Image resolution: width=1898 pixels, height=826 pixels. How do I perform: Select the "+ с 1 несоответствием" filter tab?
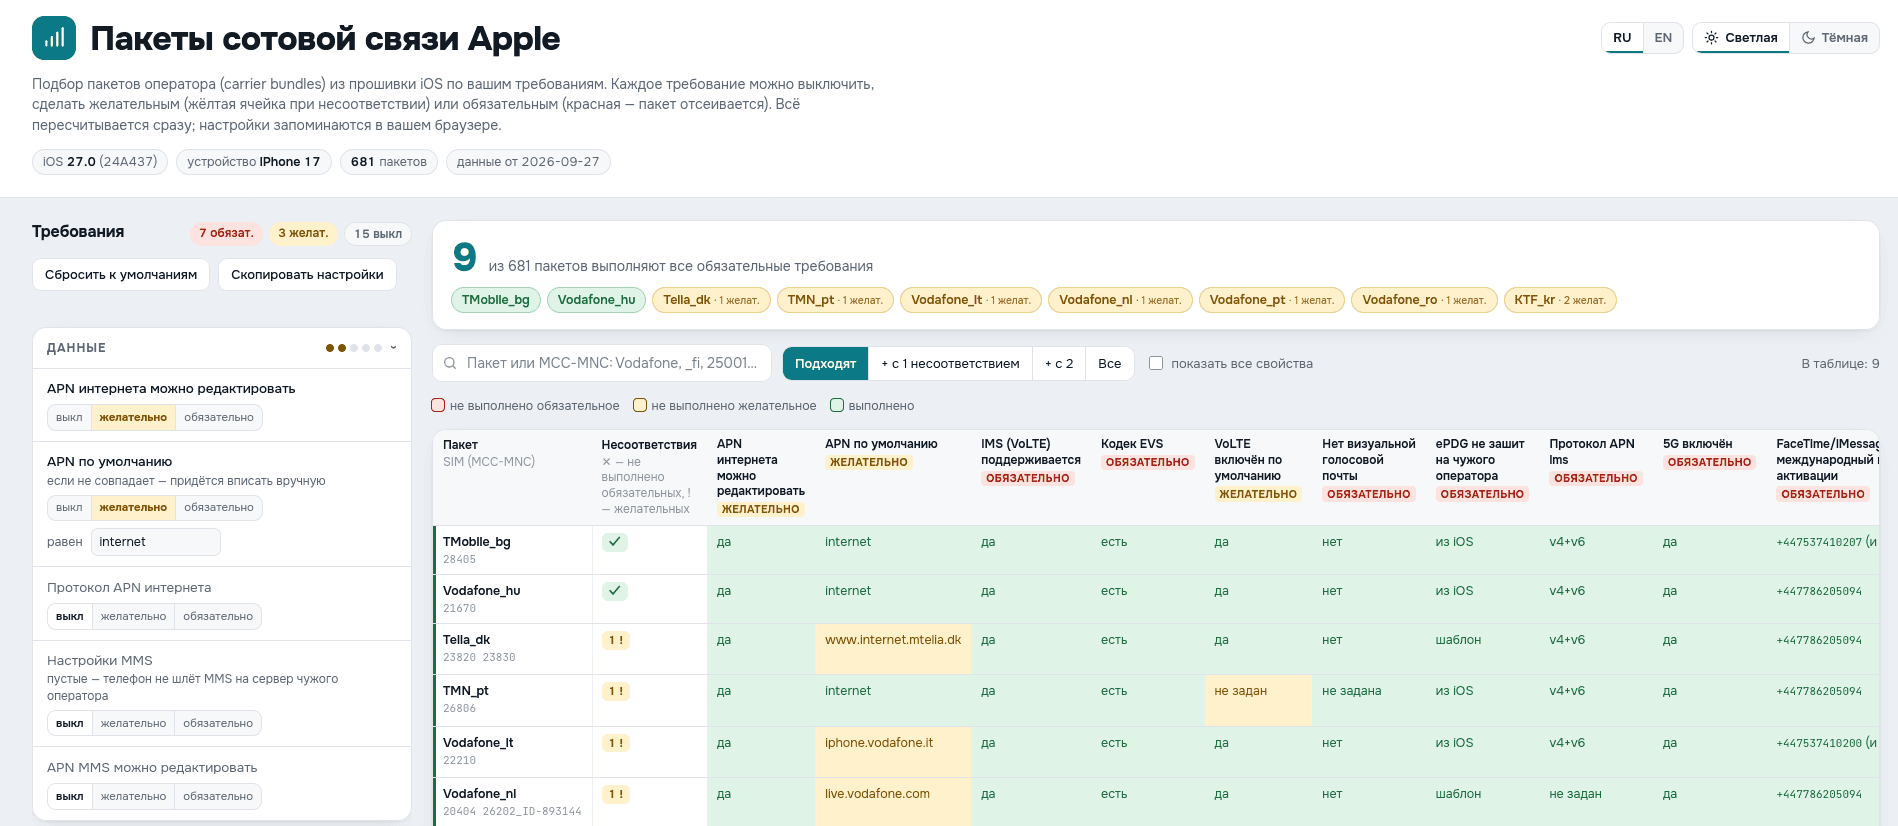[x=950, y=364]
